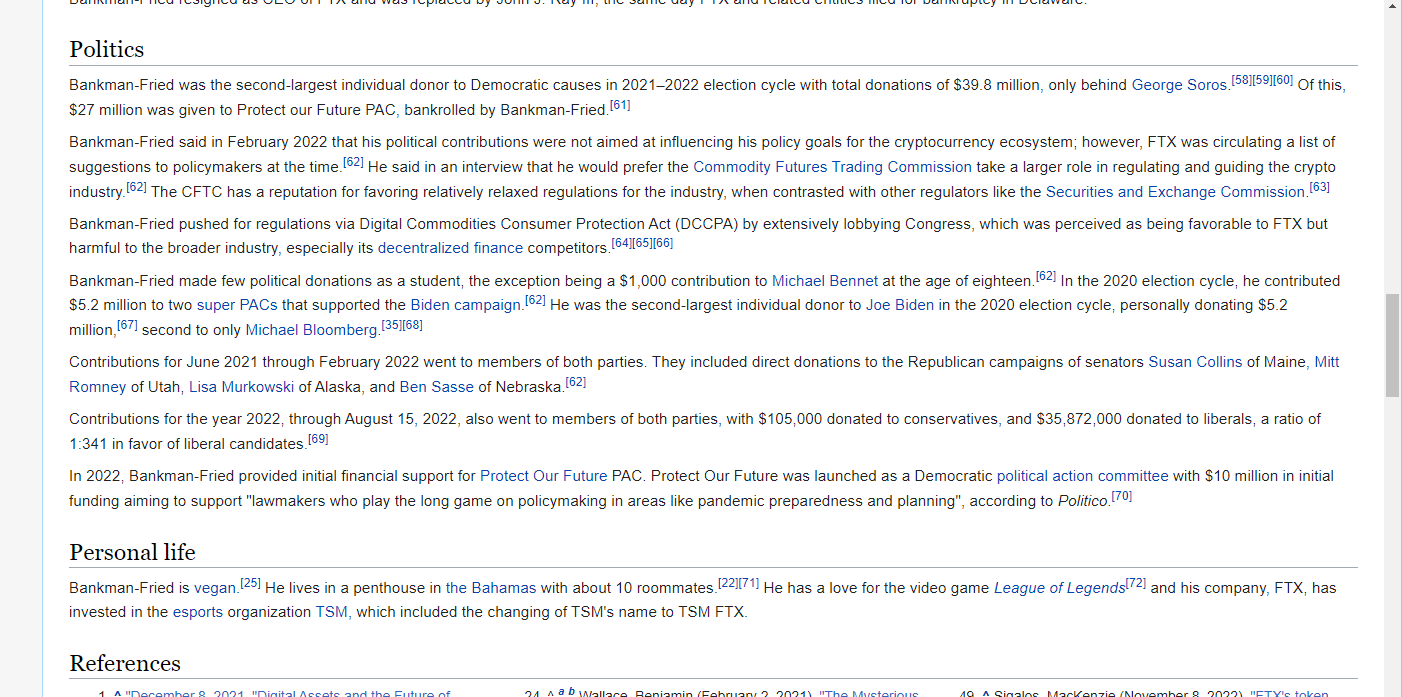Open the decentralized finance link
1402x697 pixels.
pyautogui.click(x=450, y=248)
